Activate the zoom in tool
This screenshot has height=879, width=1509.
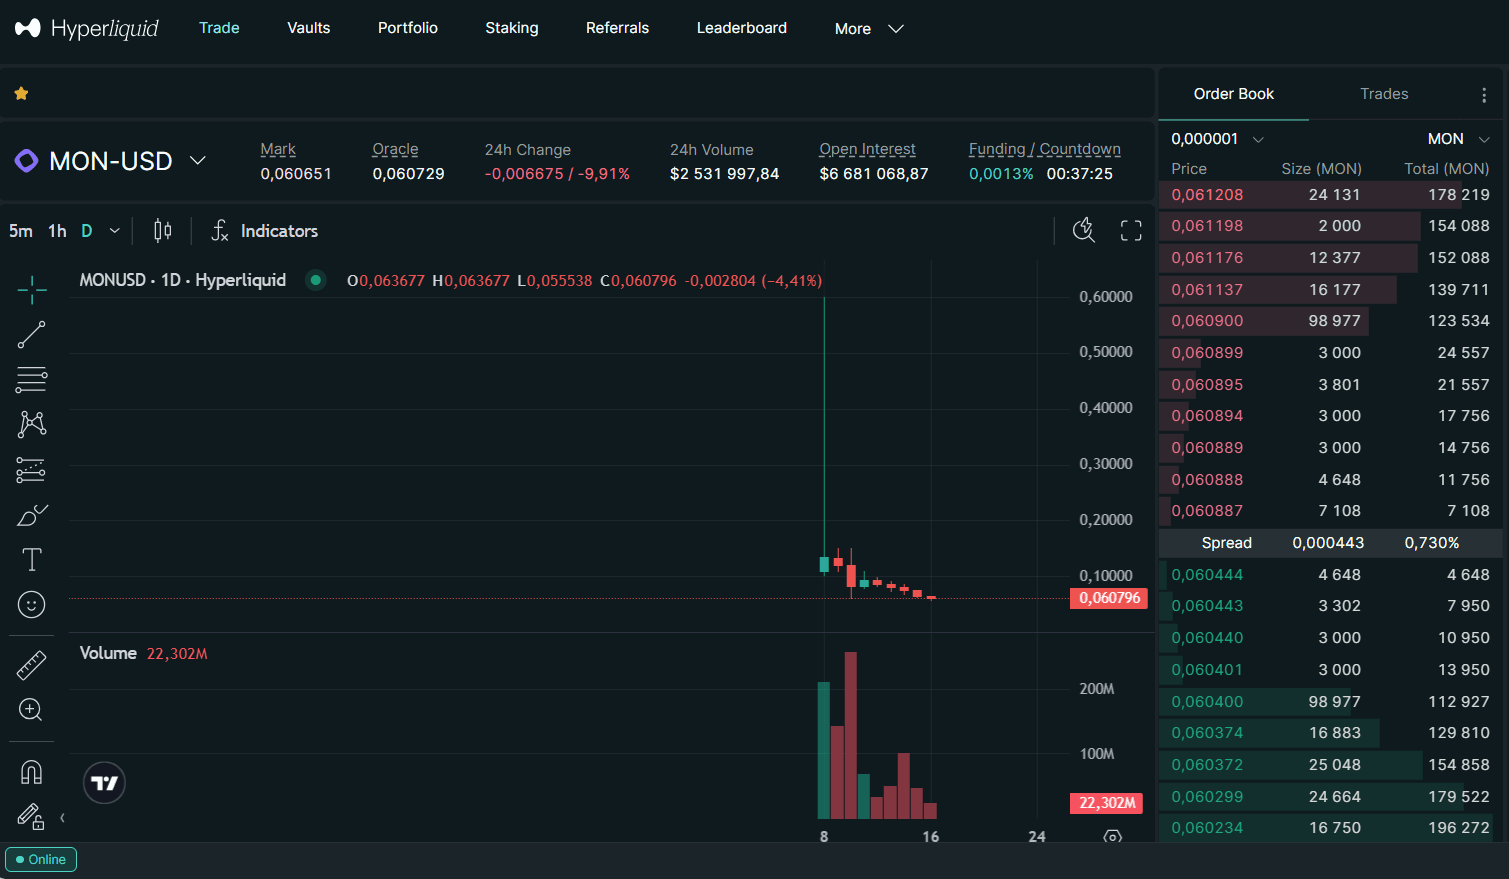pos(32,710)
